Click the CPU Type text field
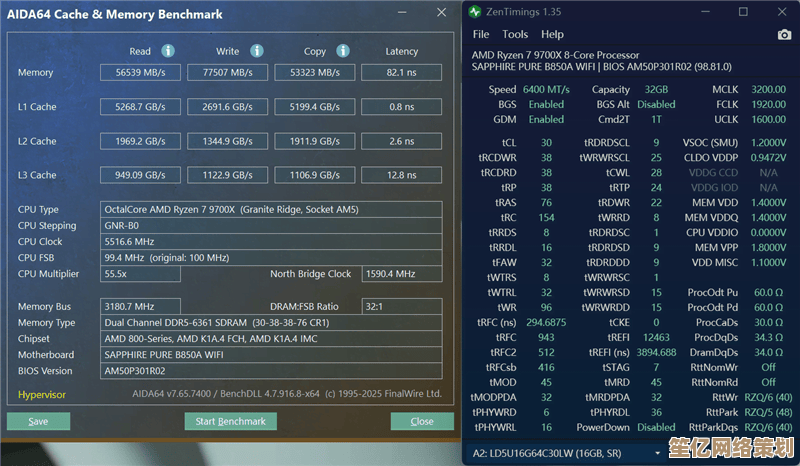 coord(272,210)
